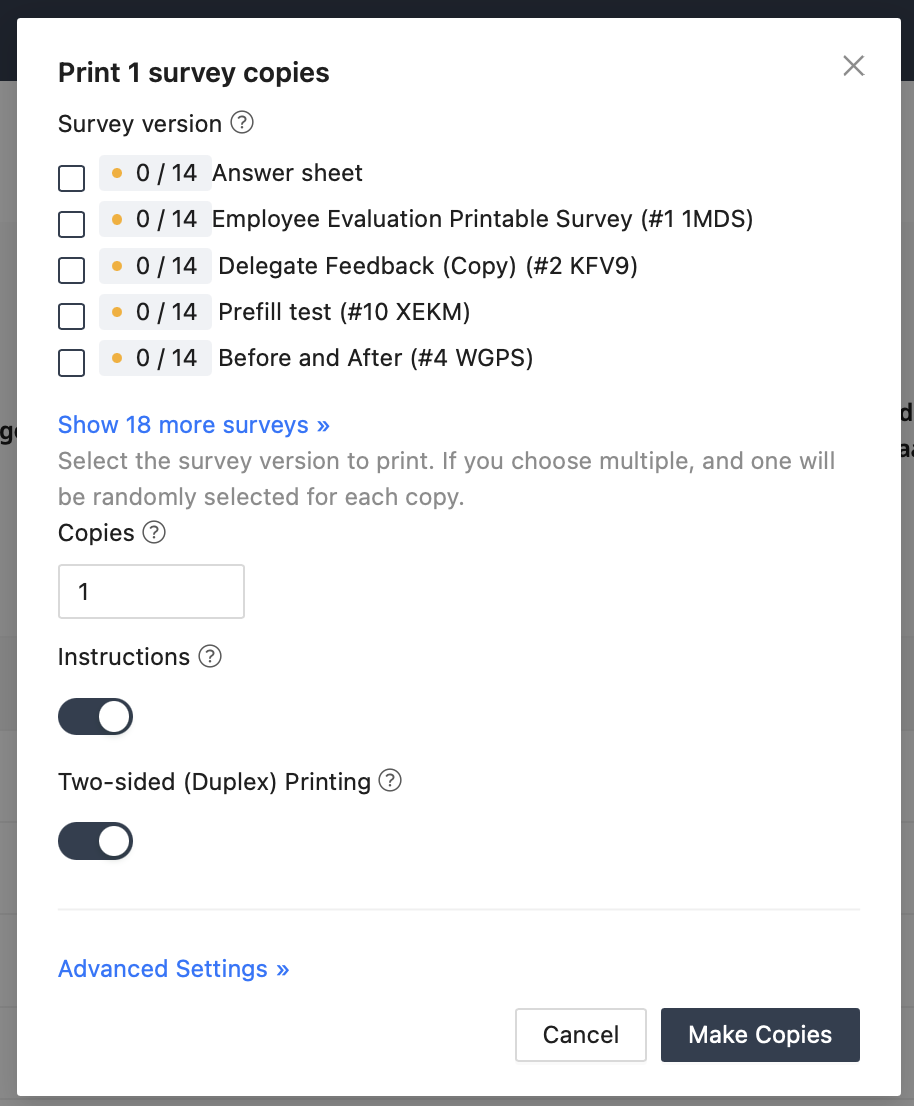Select the Before and After survey checkbox
Screen dimensions: 914x1106
(72, 362)
